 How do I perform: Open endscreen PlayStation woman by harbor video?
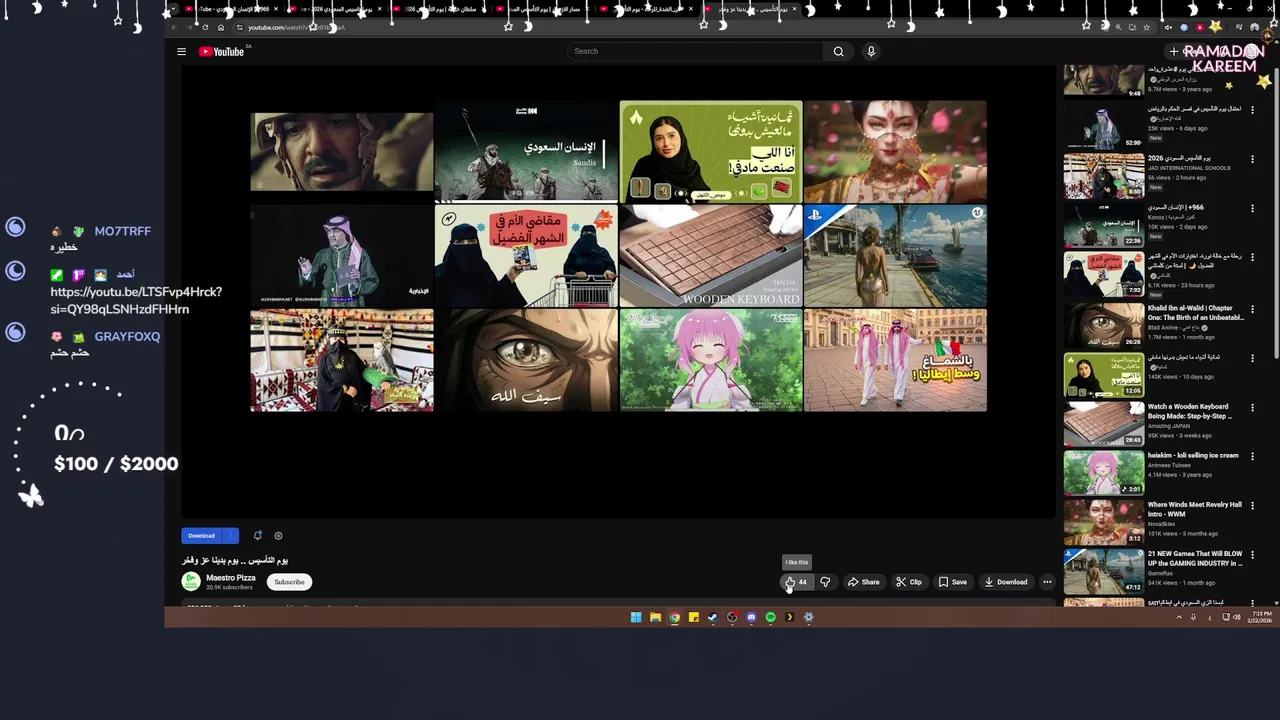[x=895, y=255]
